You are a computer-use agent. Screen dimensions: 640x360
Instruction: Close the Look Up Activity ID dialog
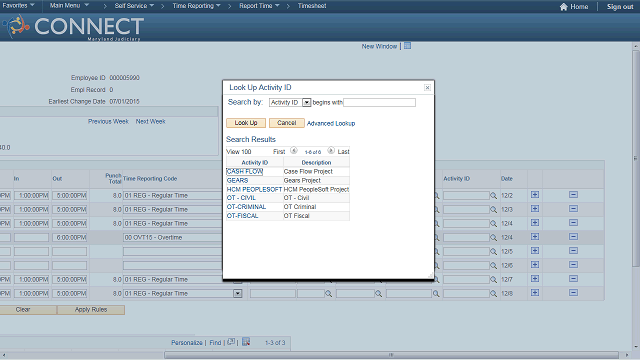[x=427, y=87]
